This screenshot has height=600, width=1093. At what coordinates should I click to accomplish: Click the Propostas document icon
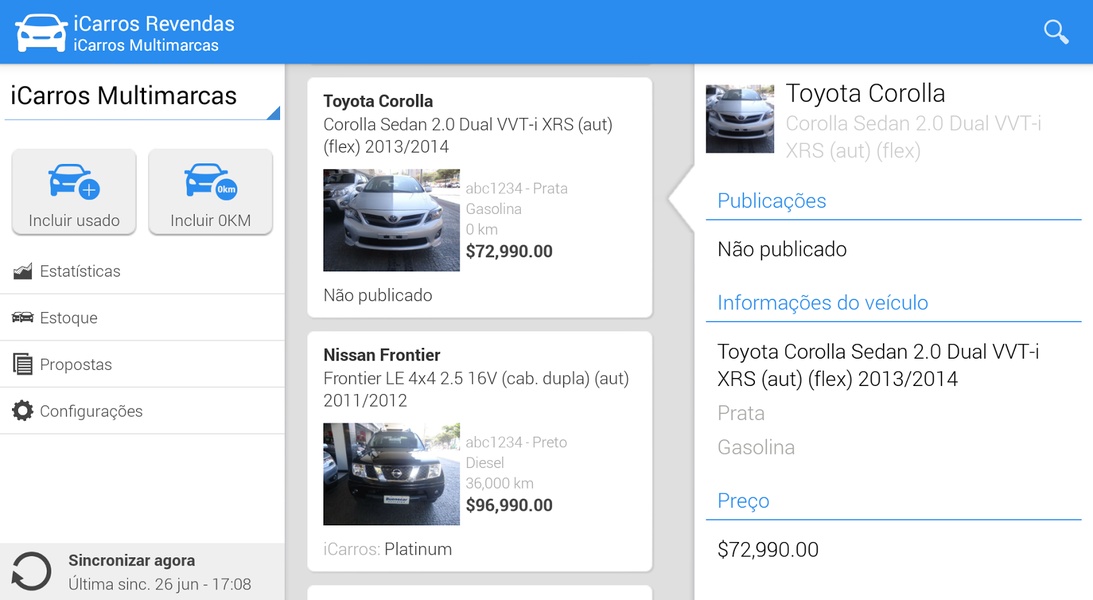coord(22,364)
